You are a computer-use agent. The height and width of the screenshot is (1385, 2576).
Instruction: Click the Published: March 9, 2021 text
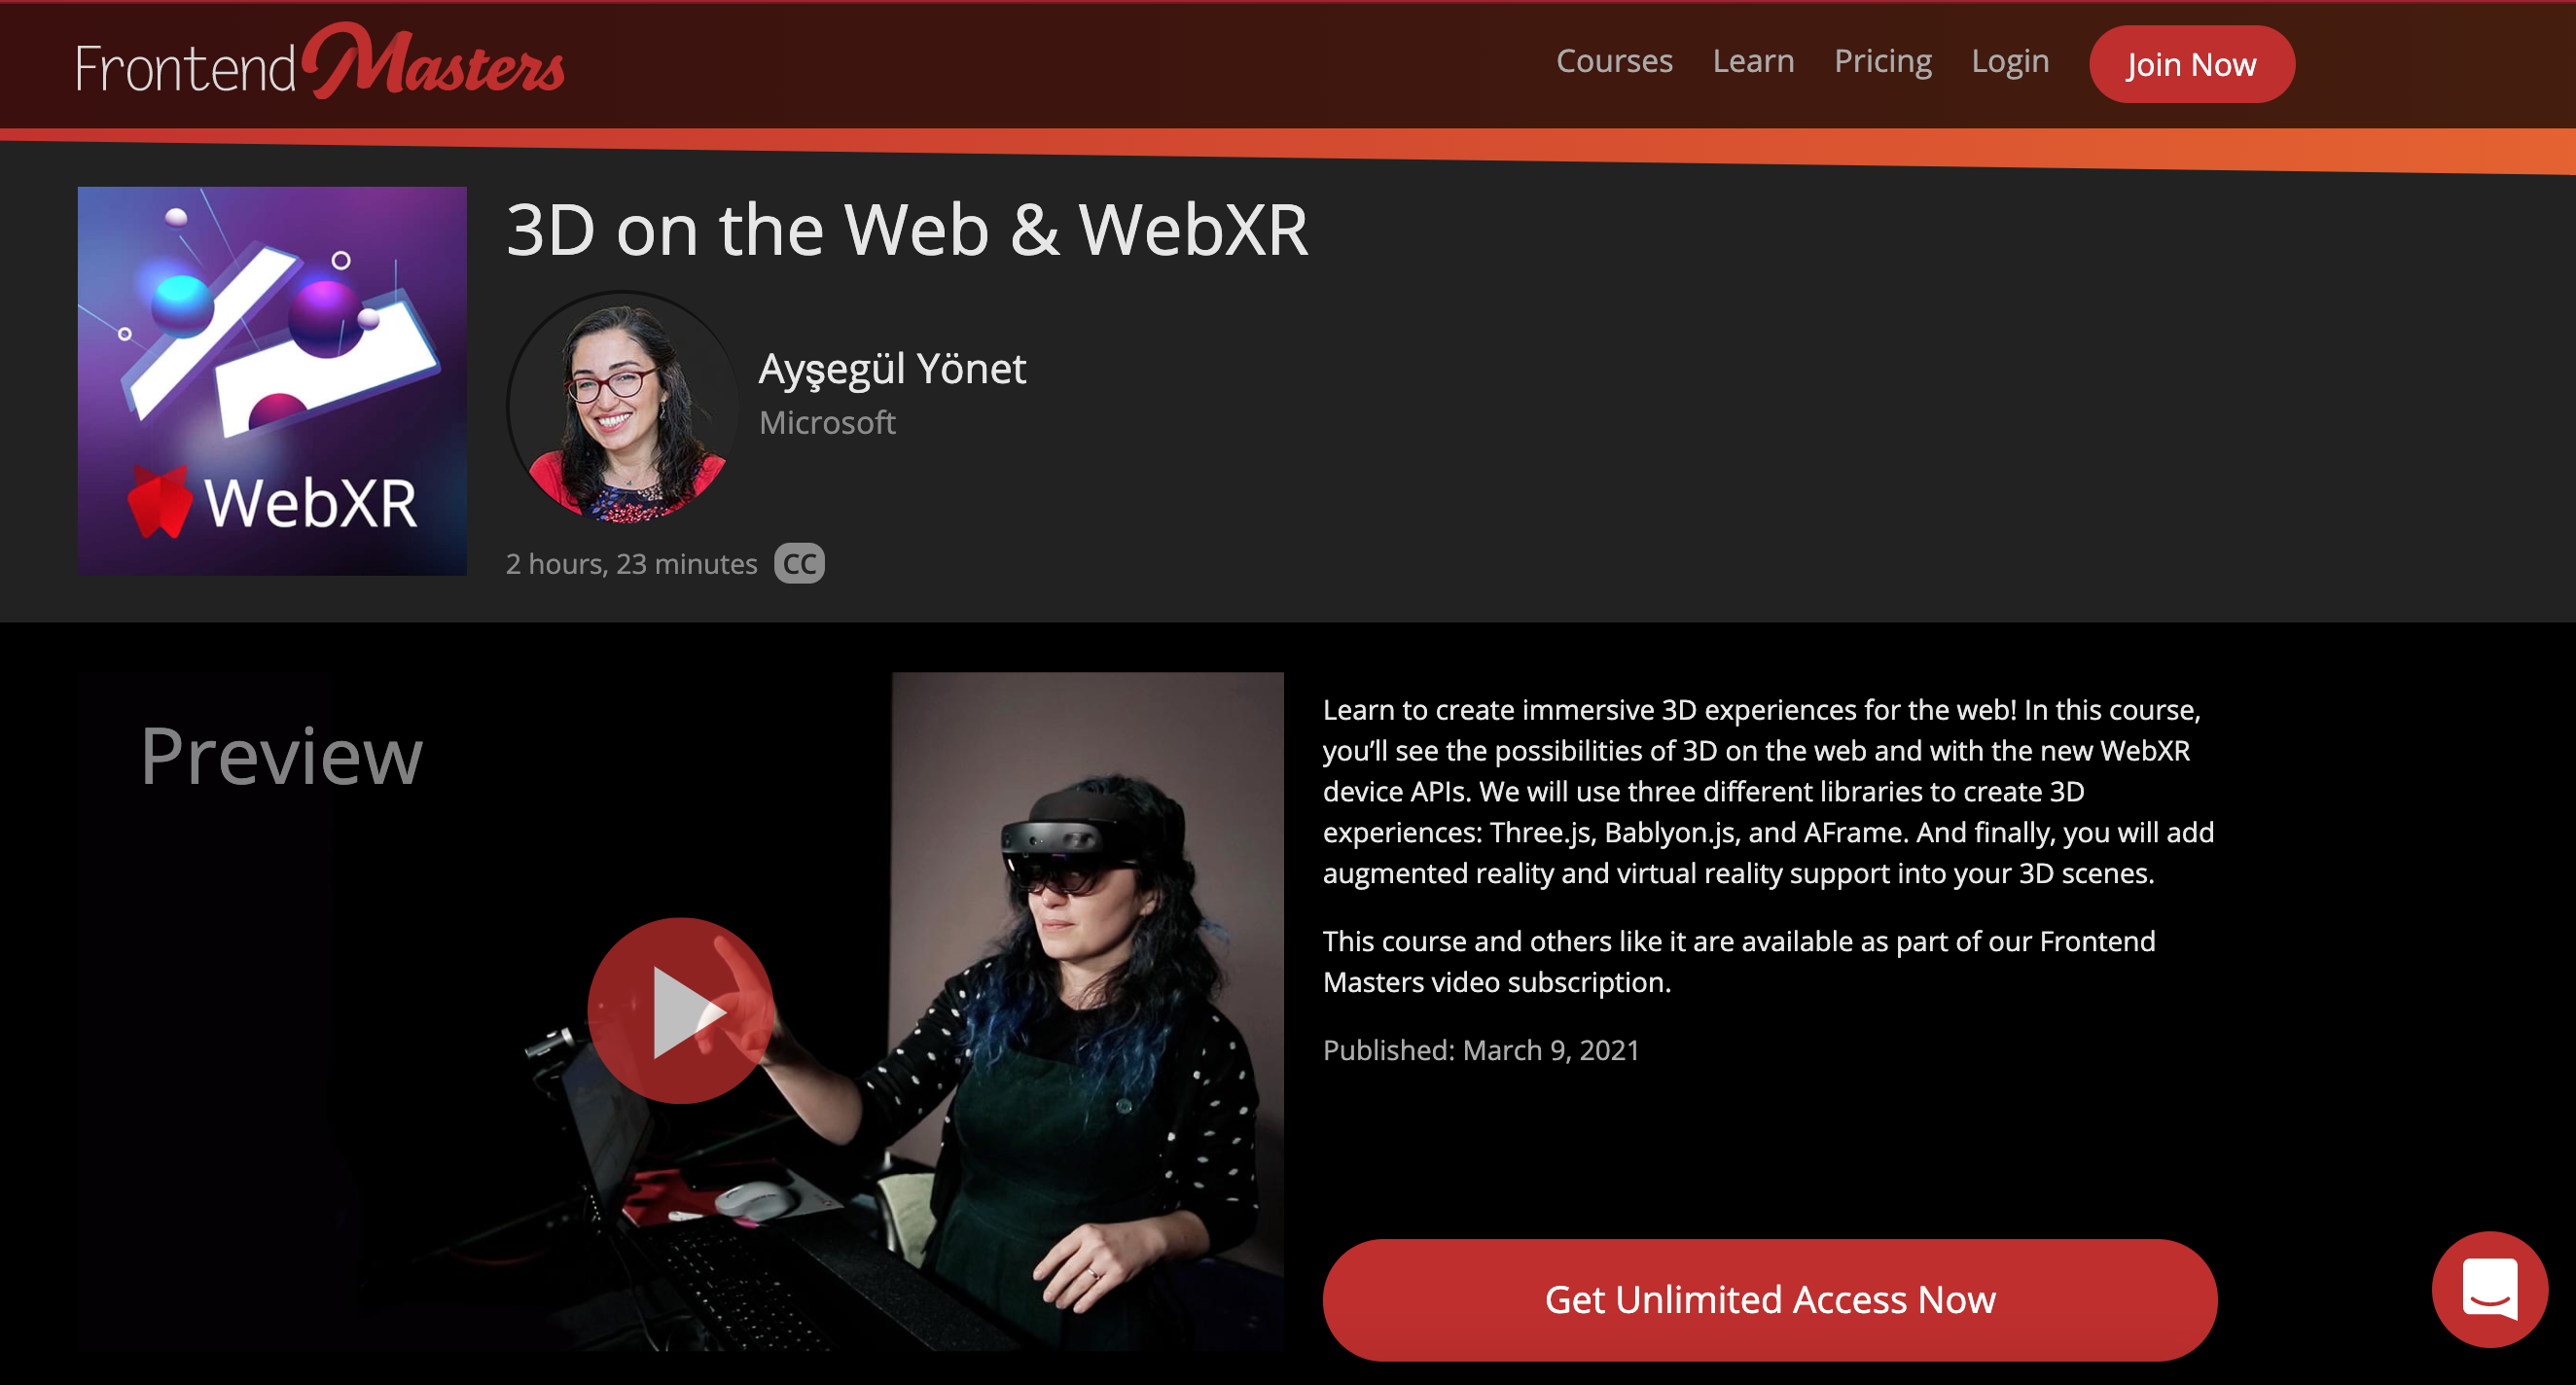[x=1481, y=1050]
